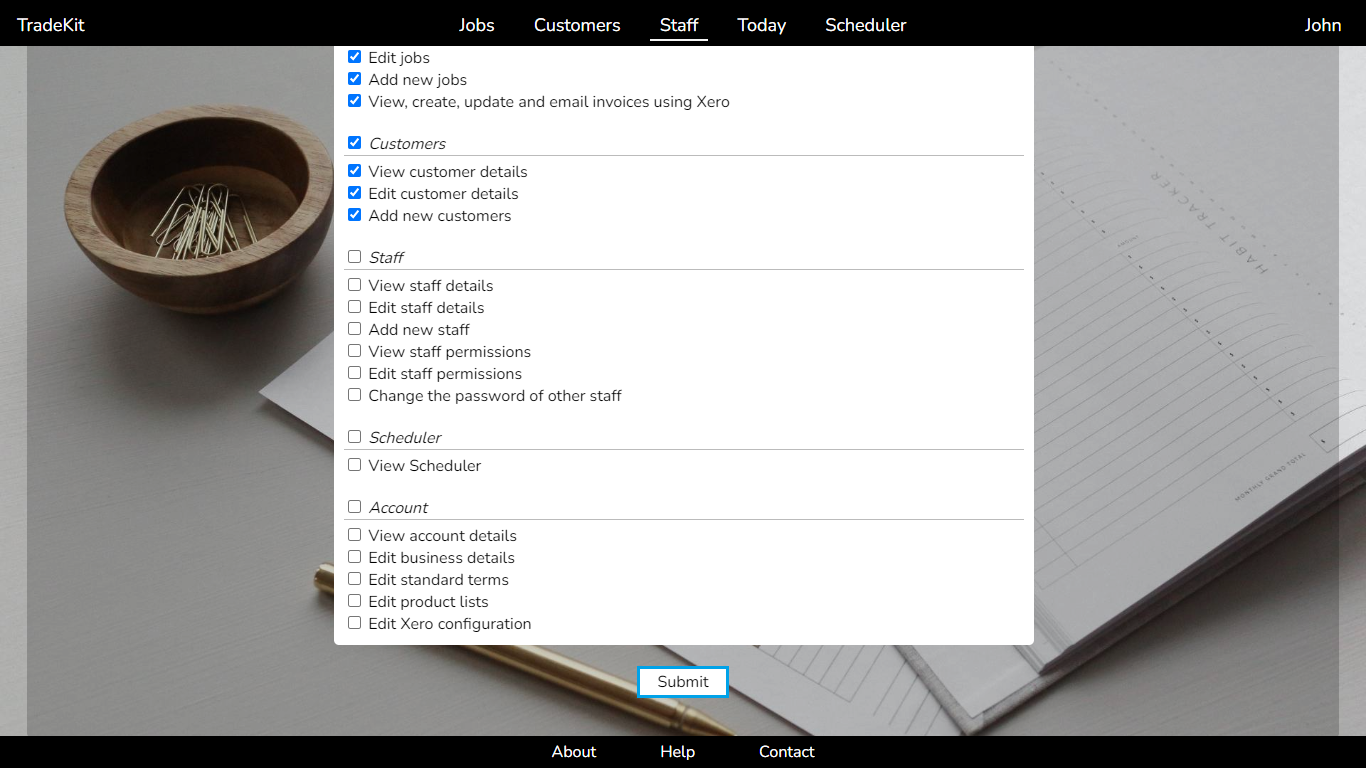Open the Help footer link
1366x768 pixels.
click(x=677, y=752)
